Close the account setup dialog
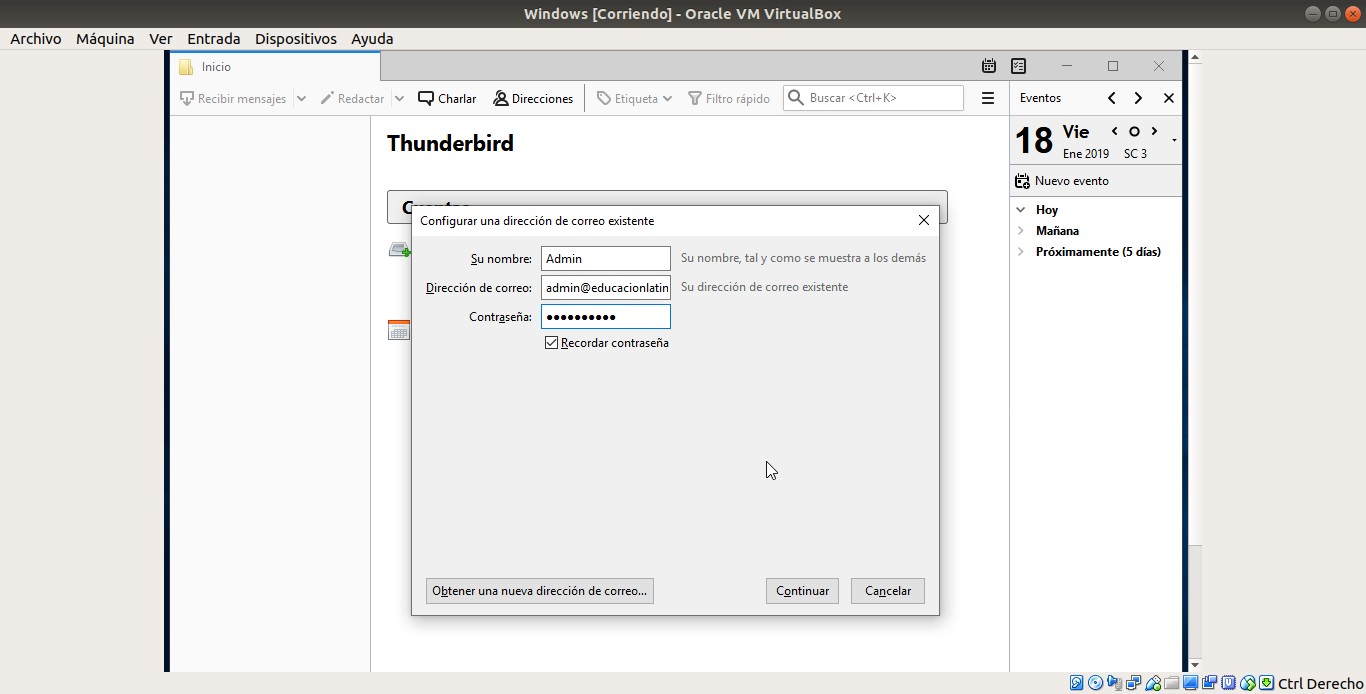The image size is (1366, 694). pos(924,220)
